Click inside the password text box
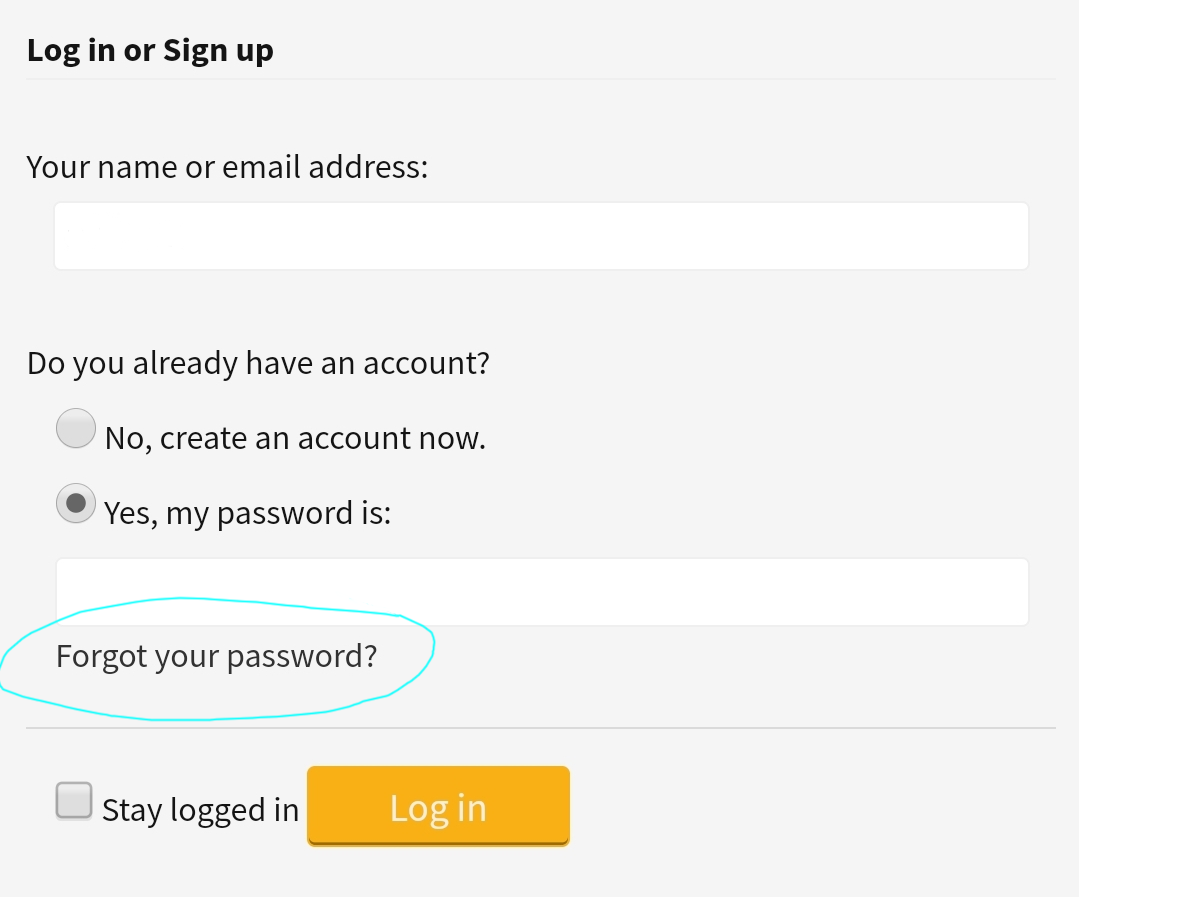This screenshot has width=1200, height=897. 541,592
